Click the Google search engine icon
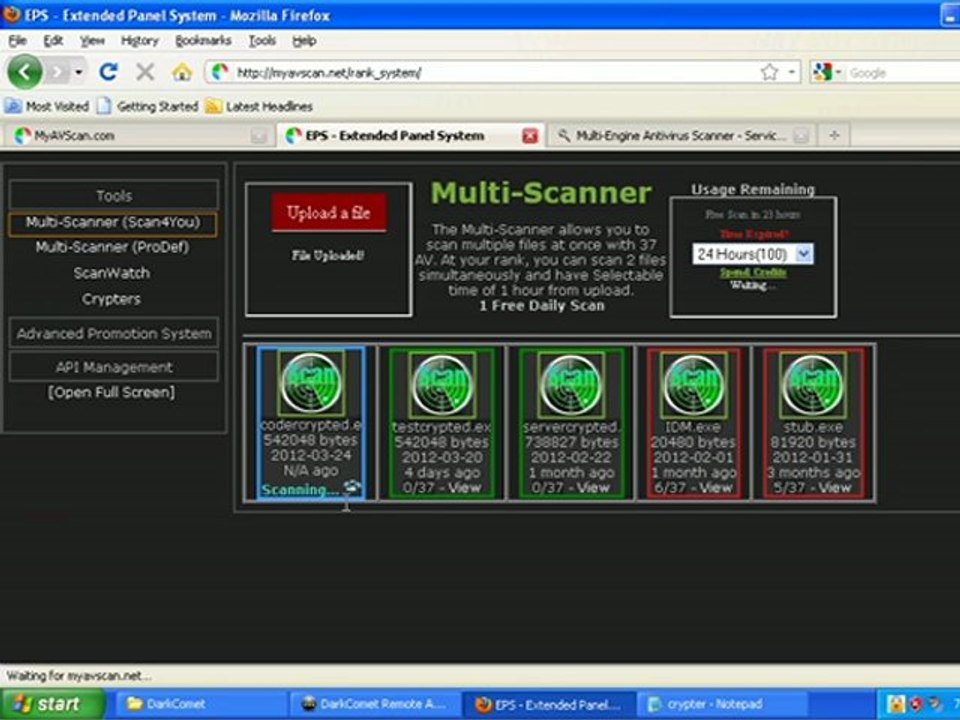Screen dimensions: 960x720 click(x=822, y=72)
